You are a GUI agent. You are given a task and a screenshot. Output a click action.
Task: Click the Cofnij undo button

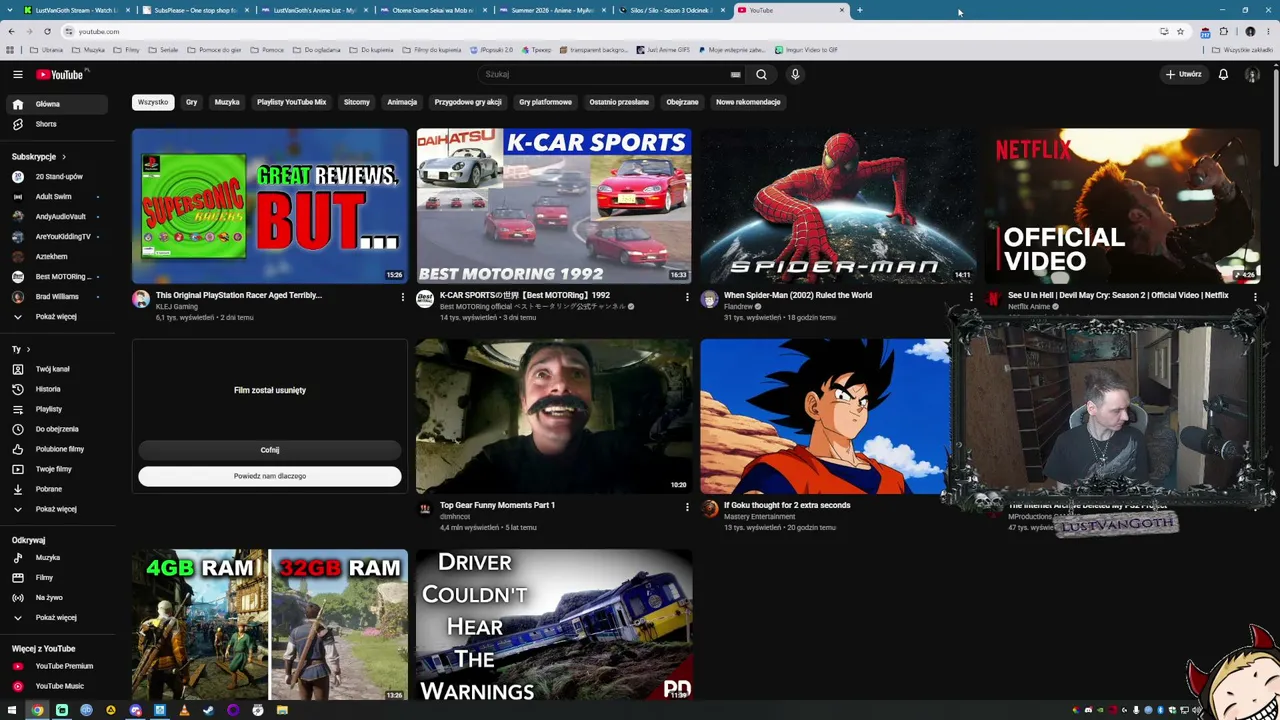pyautogui.click(x=270, y=450)
